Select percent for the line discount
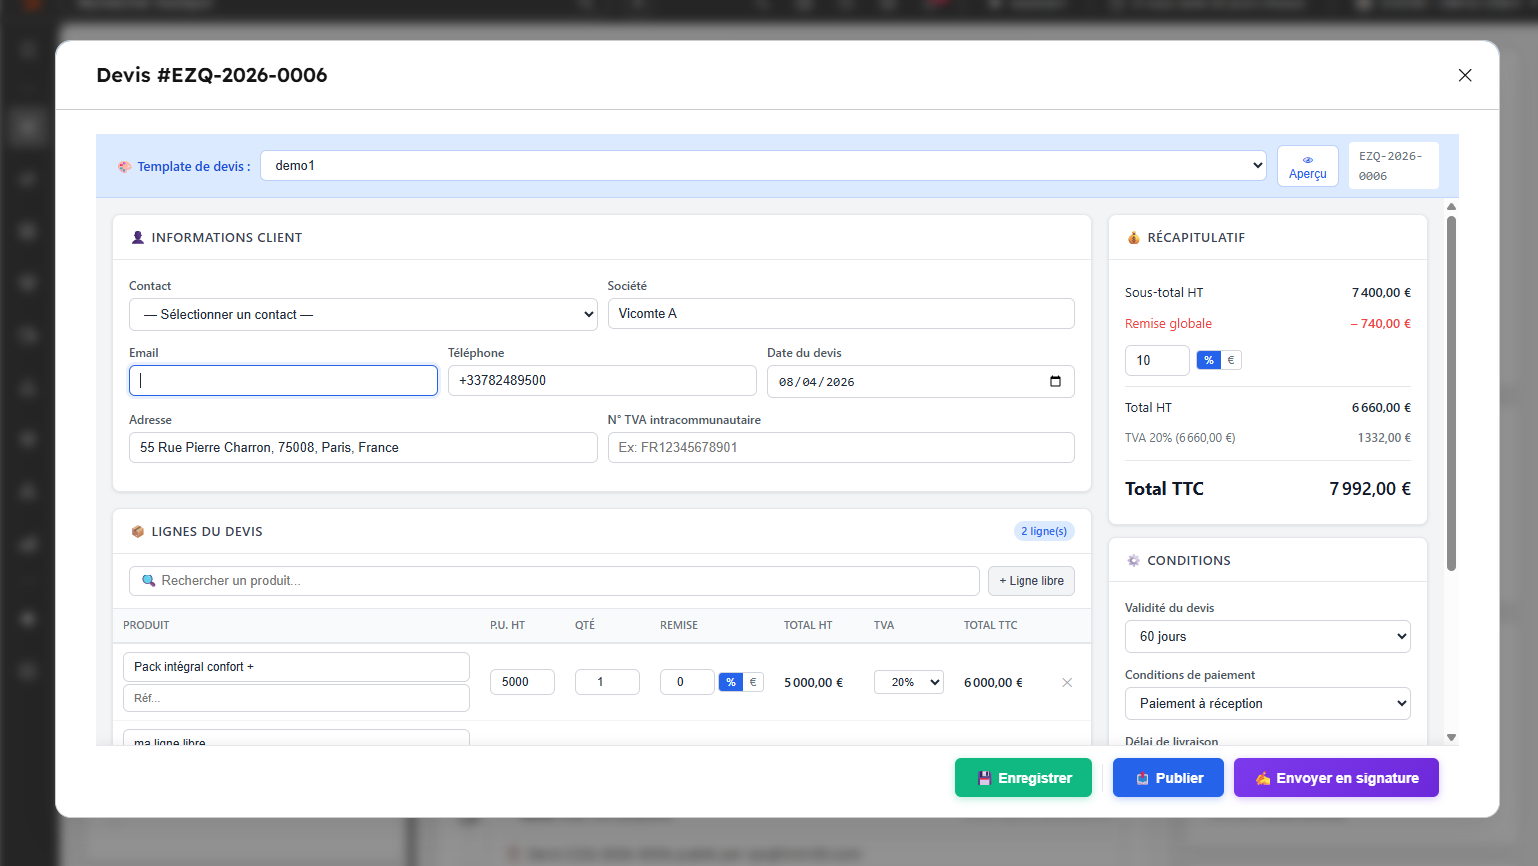 tap(731, 682)
